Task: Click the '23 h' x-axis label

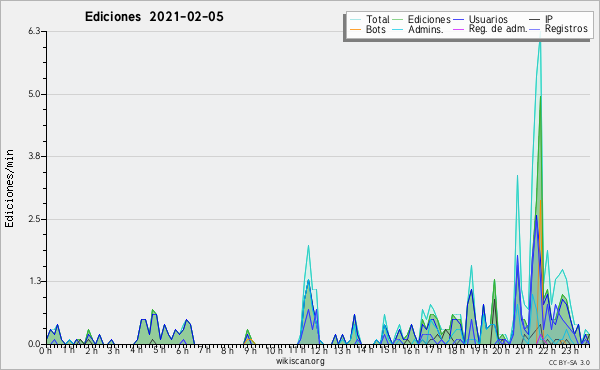Action: (x=570, y=351)
